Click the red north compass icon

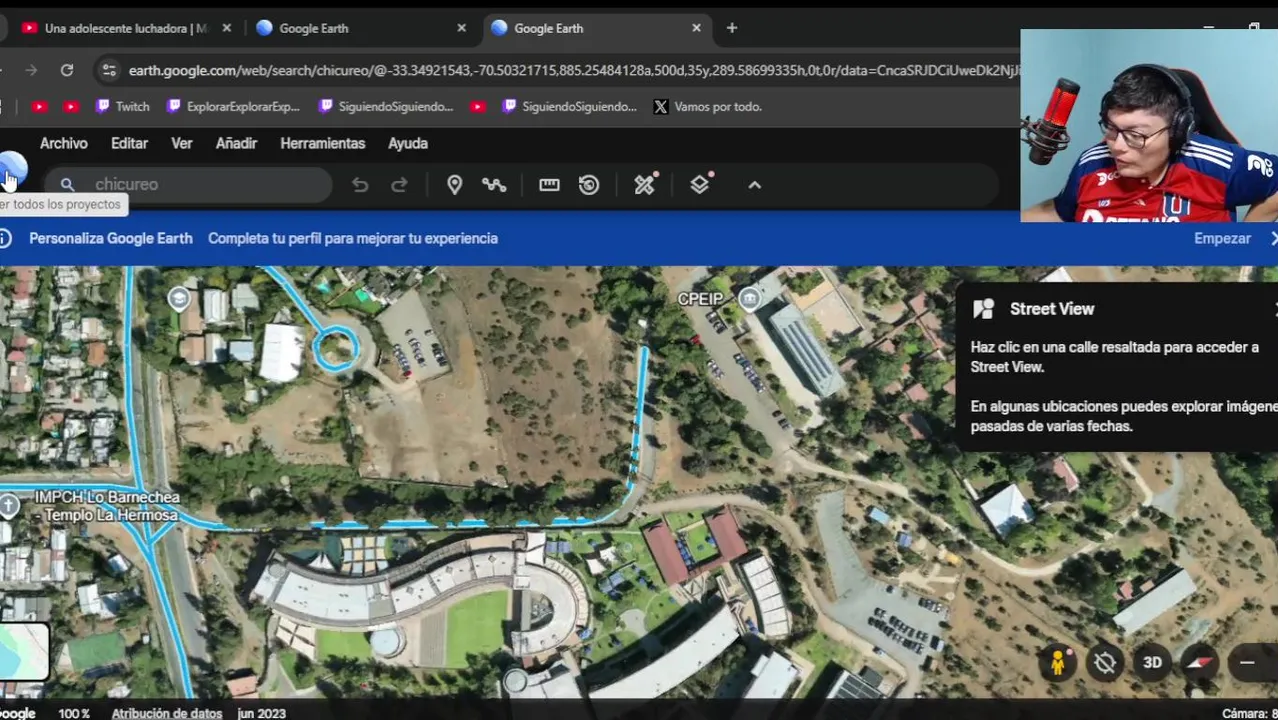coord(1200,662)
